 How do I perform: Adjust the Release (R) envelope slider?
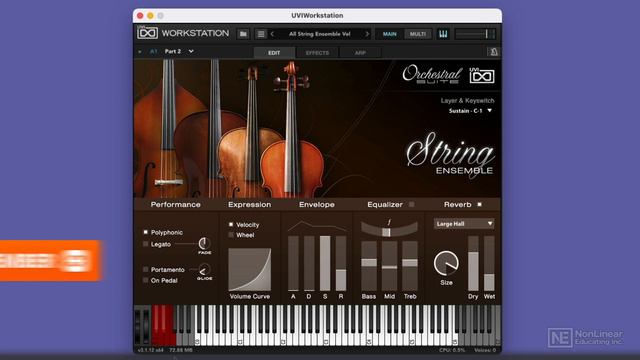click(341, 263)
